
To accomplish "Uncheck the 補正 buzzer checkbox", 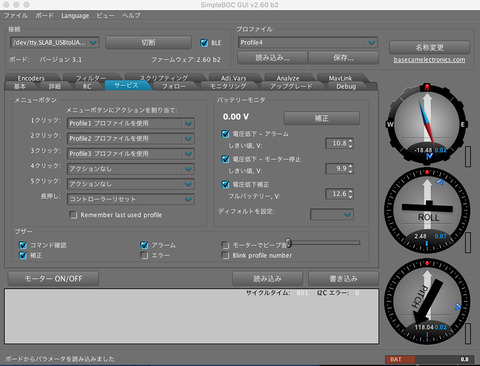I will tap(23, 256).
